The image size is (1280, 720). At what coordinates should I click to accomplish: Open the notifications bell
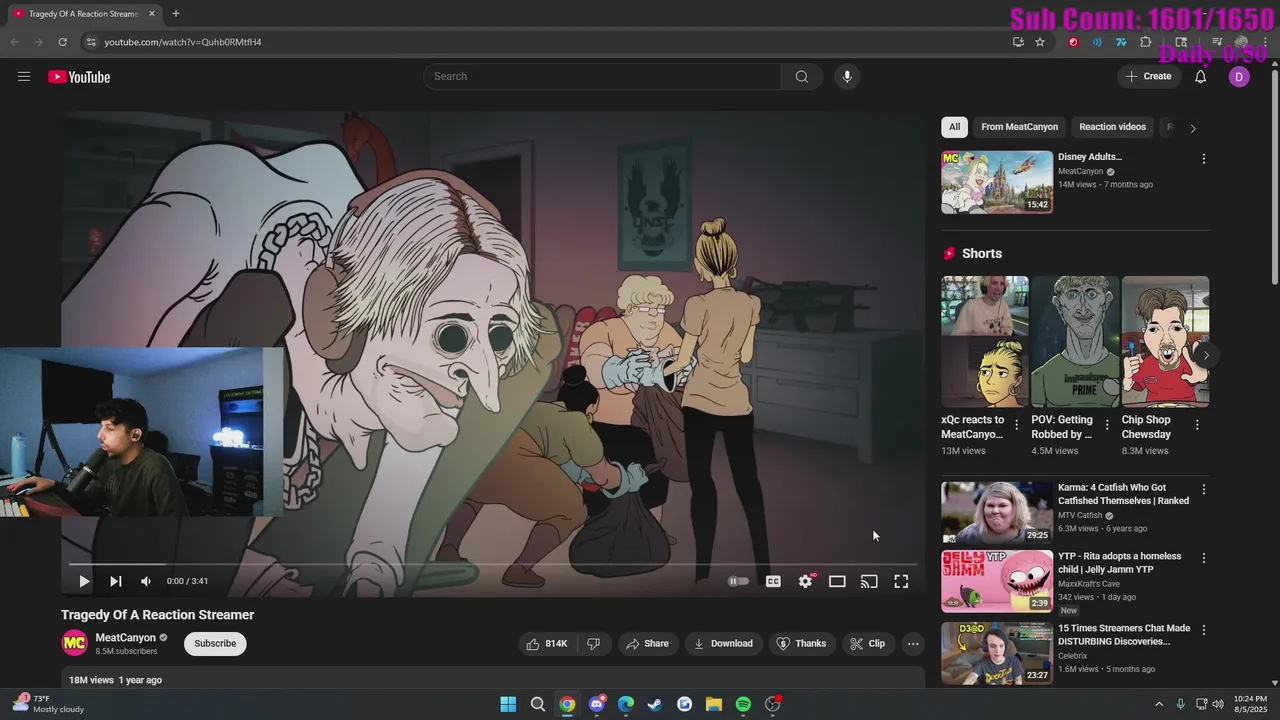click(x=1201, y=77)
